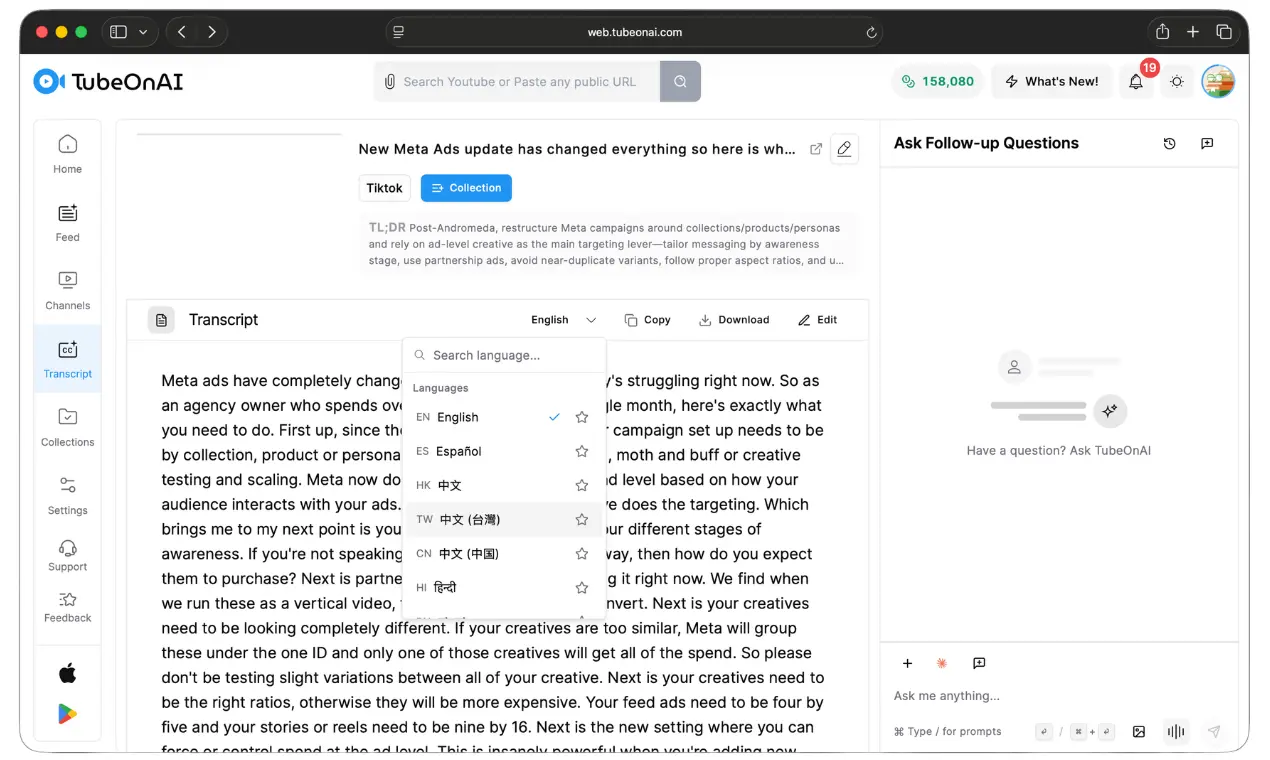Focus the Search language field
This screenshot has height=760, width=1270.
[x=510, y=355]
